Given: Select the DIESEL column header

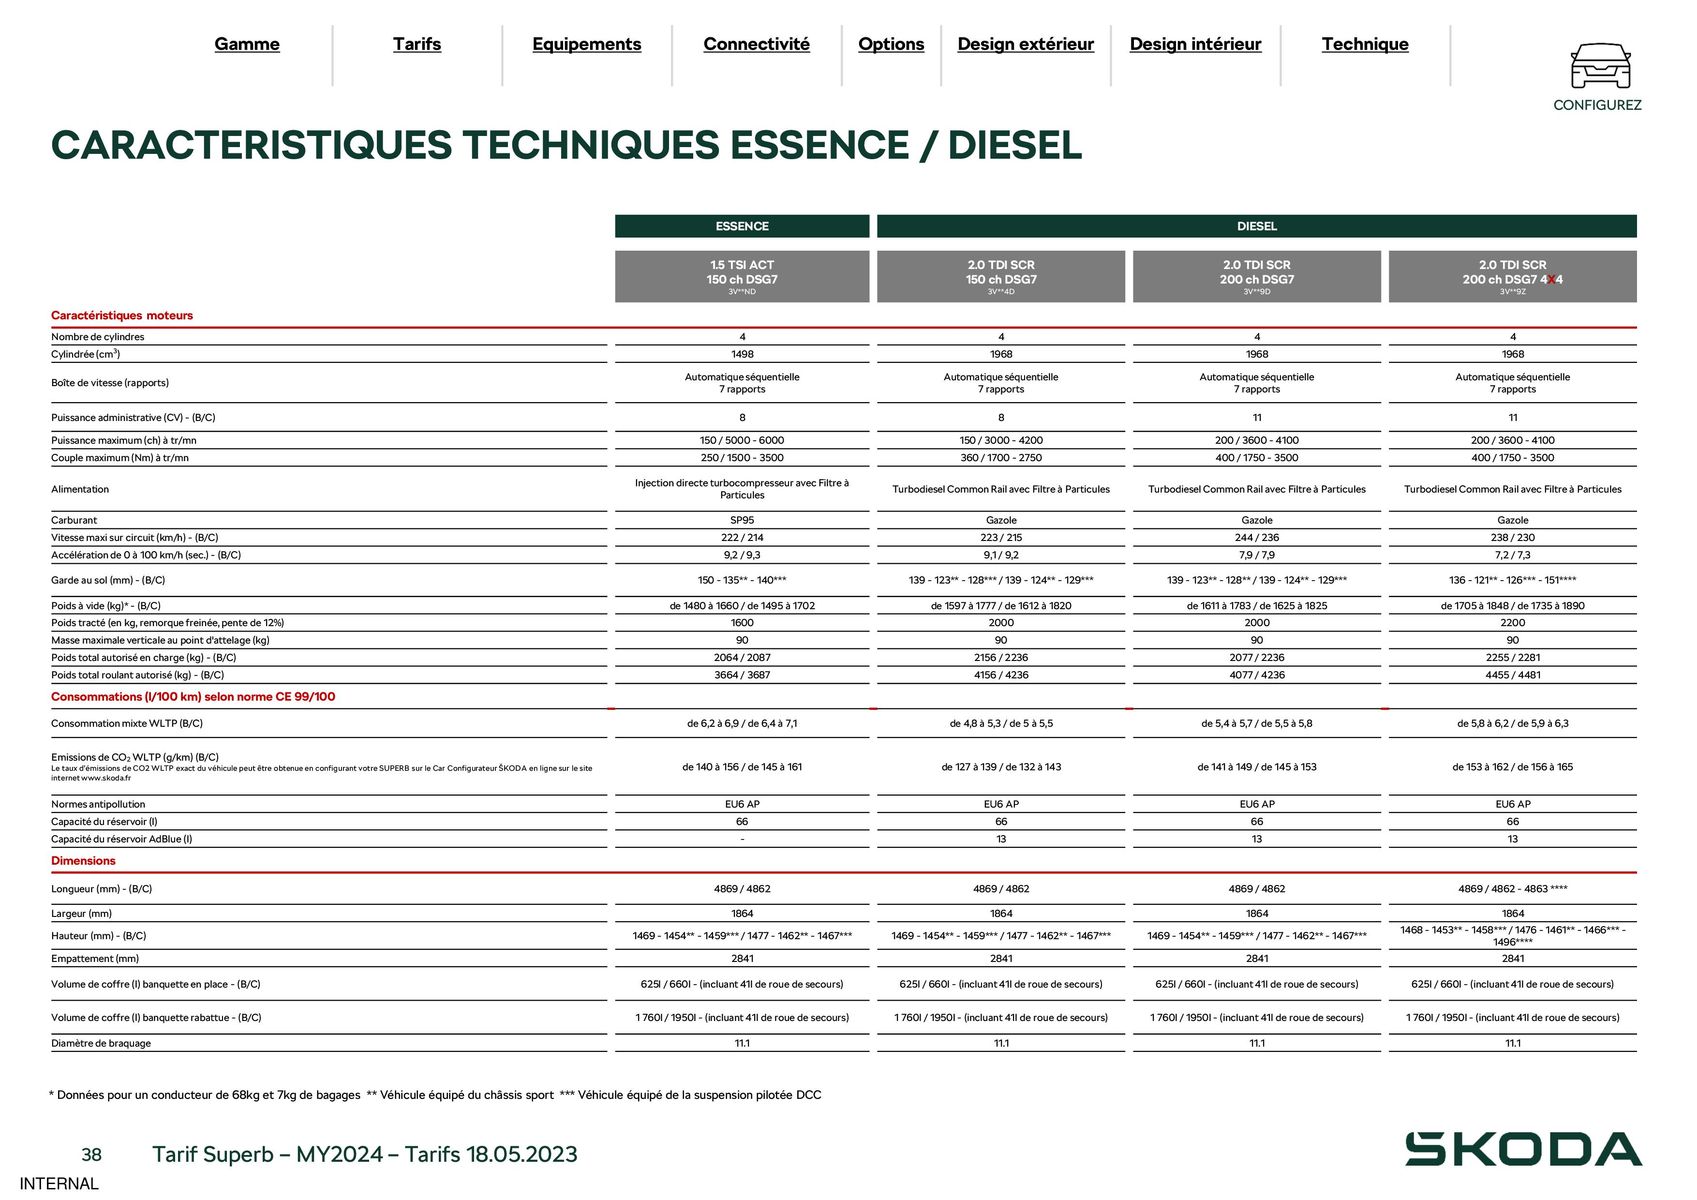Looking at the screenshot, I should click(1257, 226).
